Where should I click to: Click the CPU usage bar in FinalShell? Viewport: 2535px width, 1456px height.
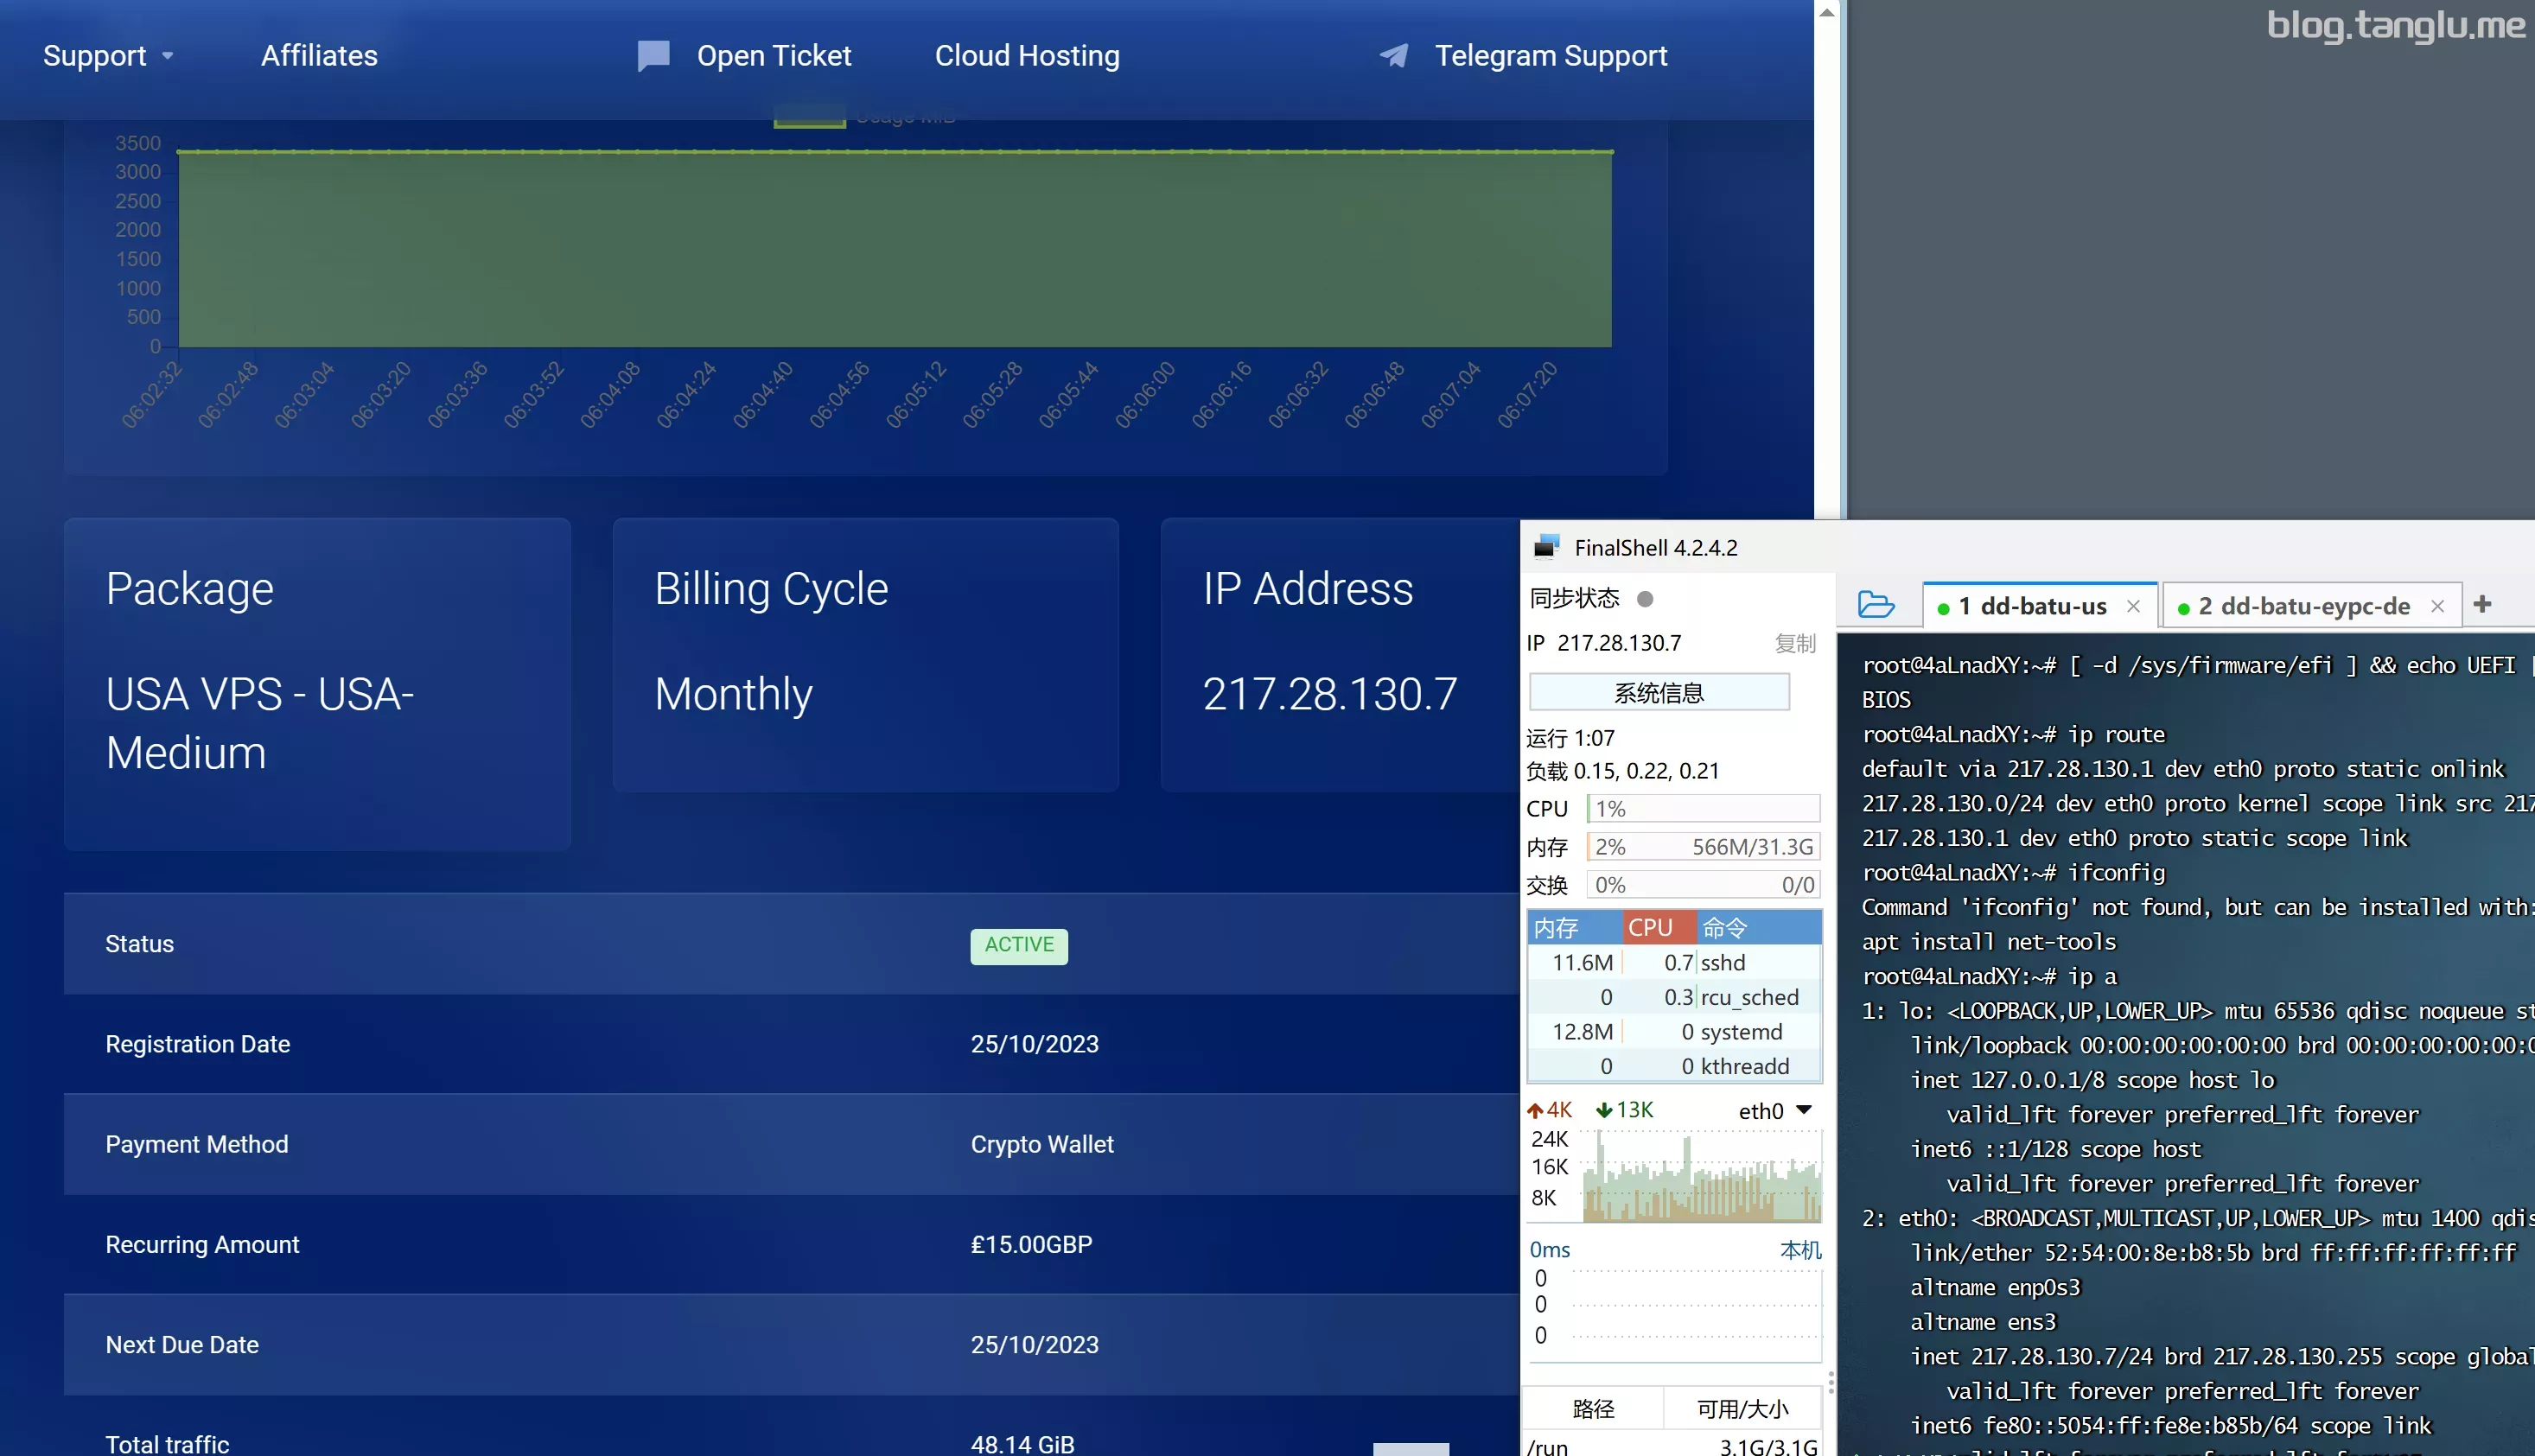(1703, 808)
